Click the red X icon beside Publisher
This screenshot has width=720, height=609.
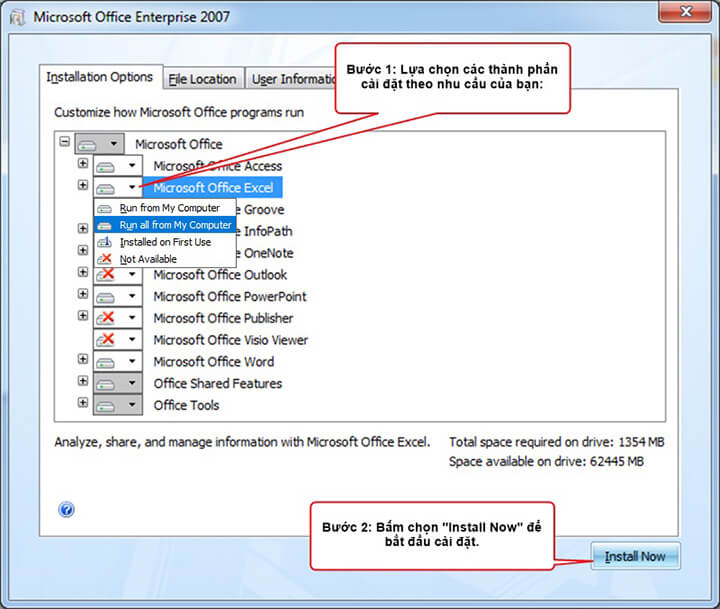[x=107, y=318]
